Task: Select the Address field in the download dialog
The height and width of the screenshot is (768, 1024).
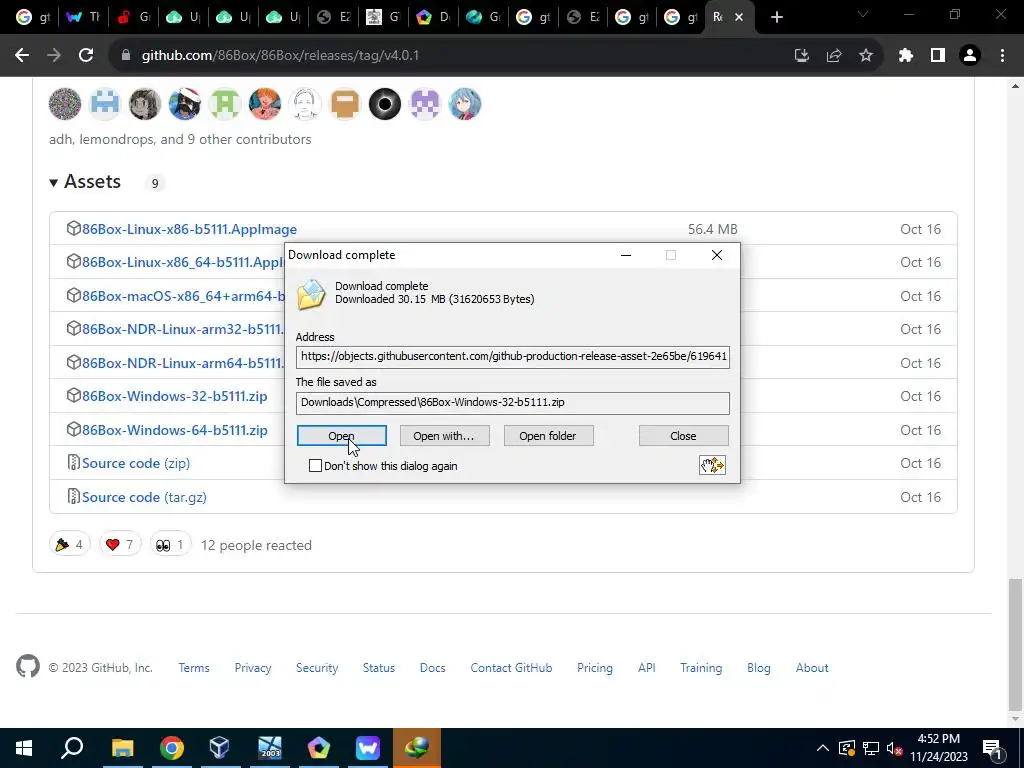Action: point(513,357)
